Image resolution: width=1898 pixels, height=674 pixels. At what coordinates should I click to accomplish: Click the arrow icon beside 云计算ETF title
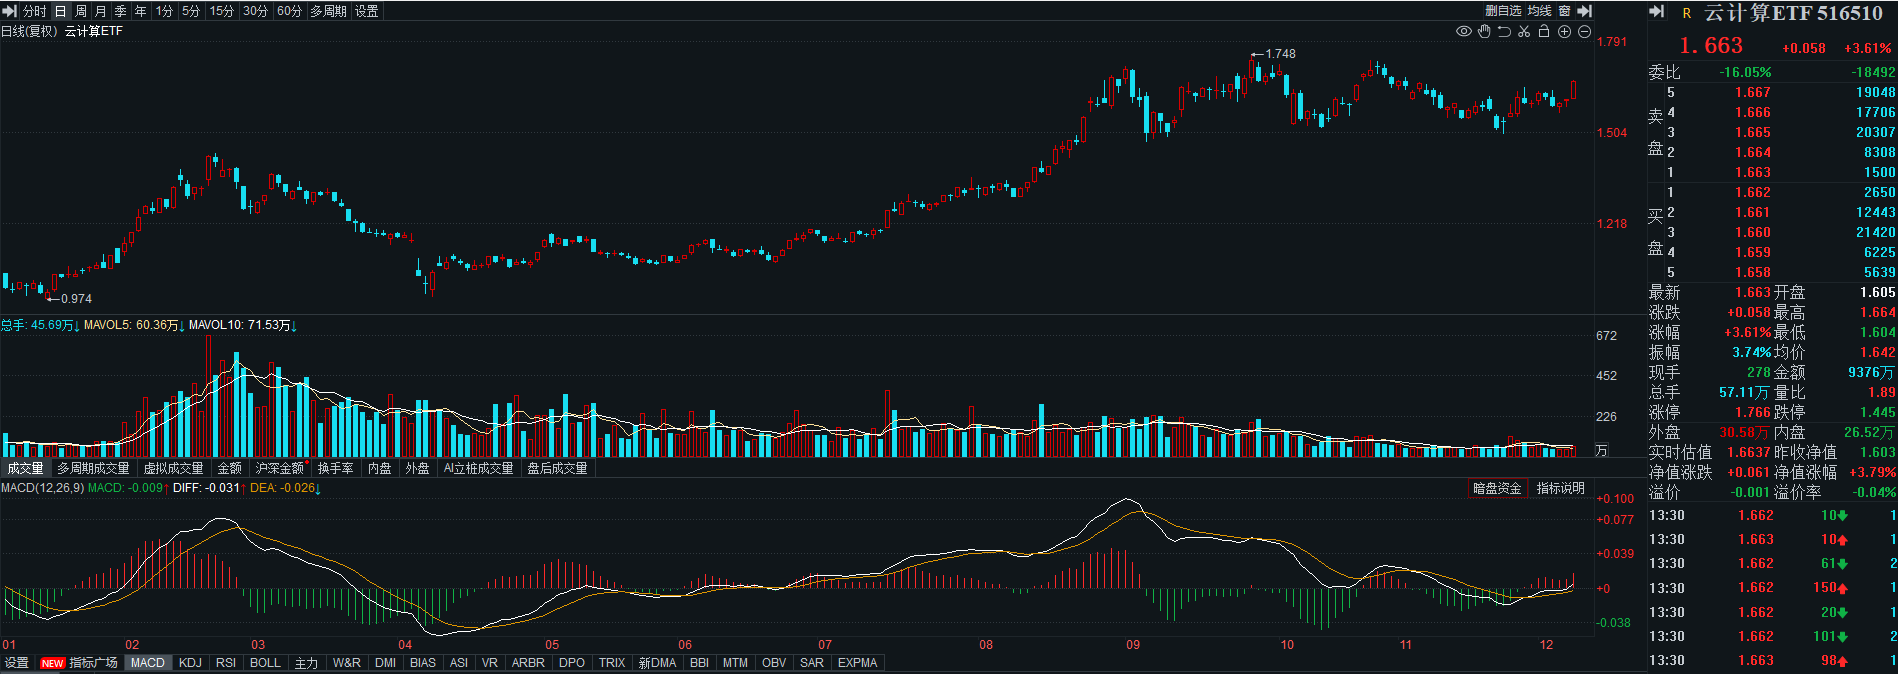(x=1657, y=12)
